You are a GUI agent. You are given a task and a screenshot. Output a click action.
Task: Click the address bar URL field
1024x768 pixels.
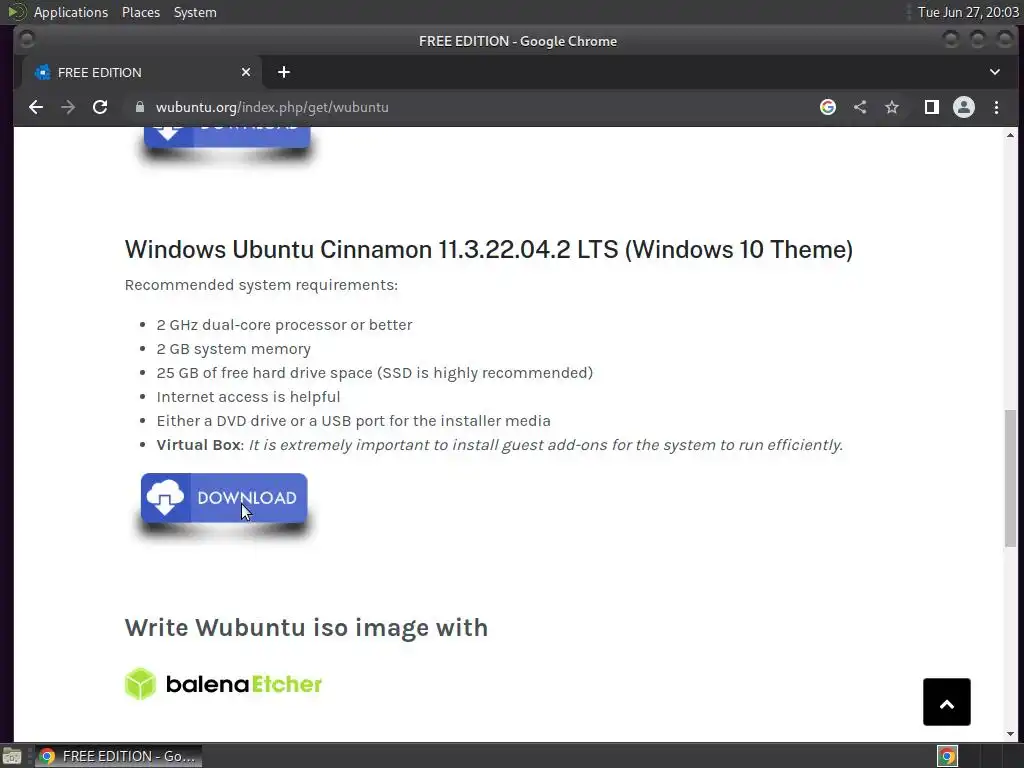[x=470, y=107]
